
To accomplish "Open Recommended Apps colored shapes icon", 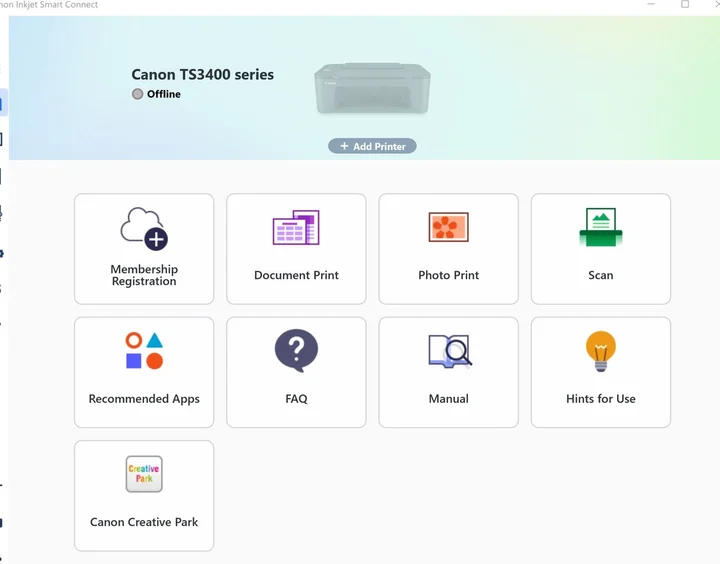I will pyautogui.click(x=144, y=351).
